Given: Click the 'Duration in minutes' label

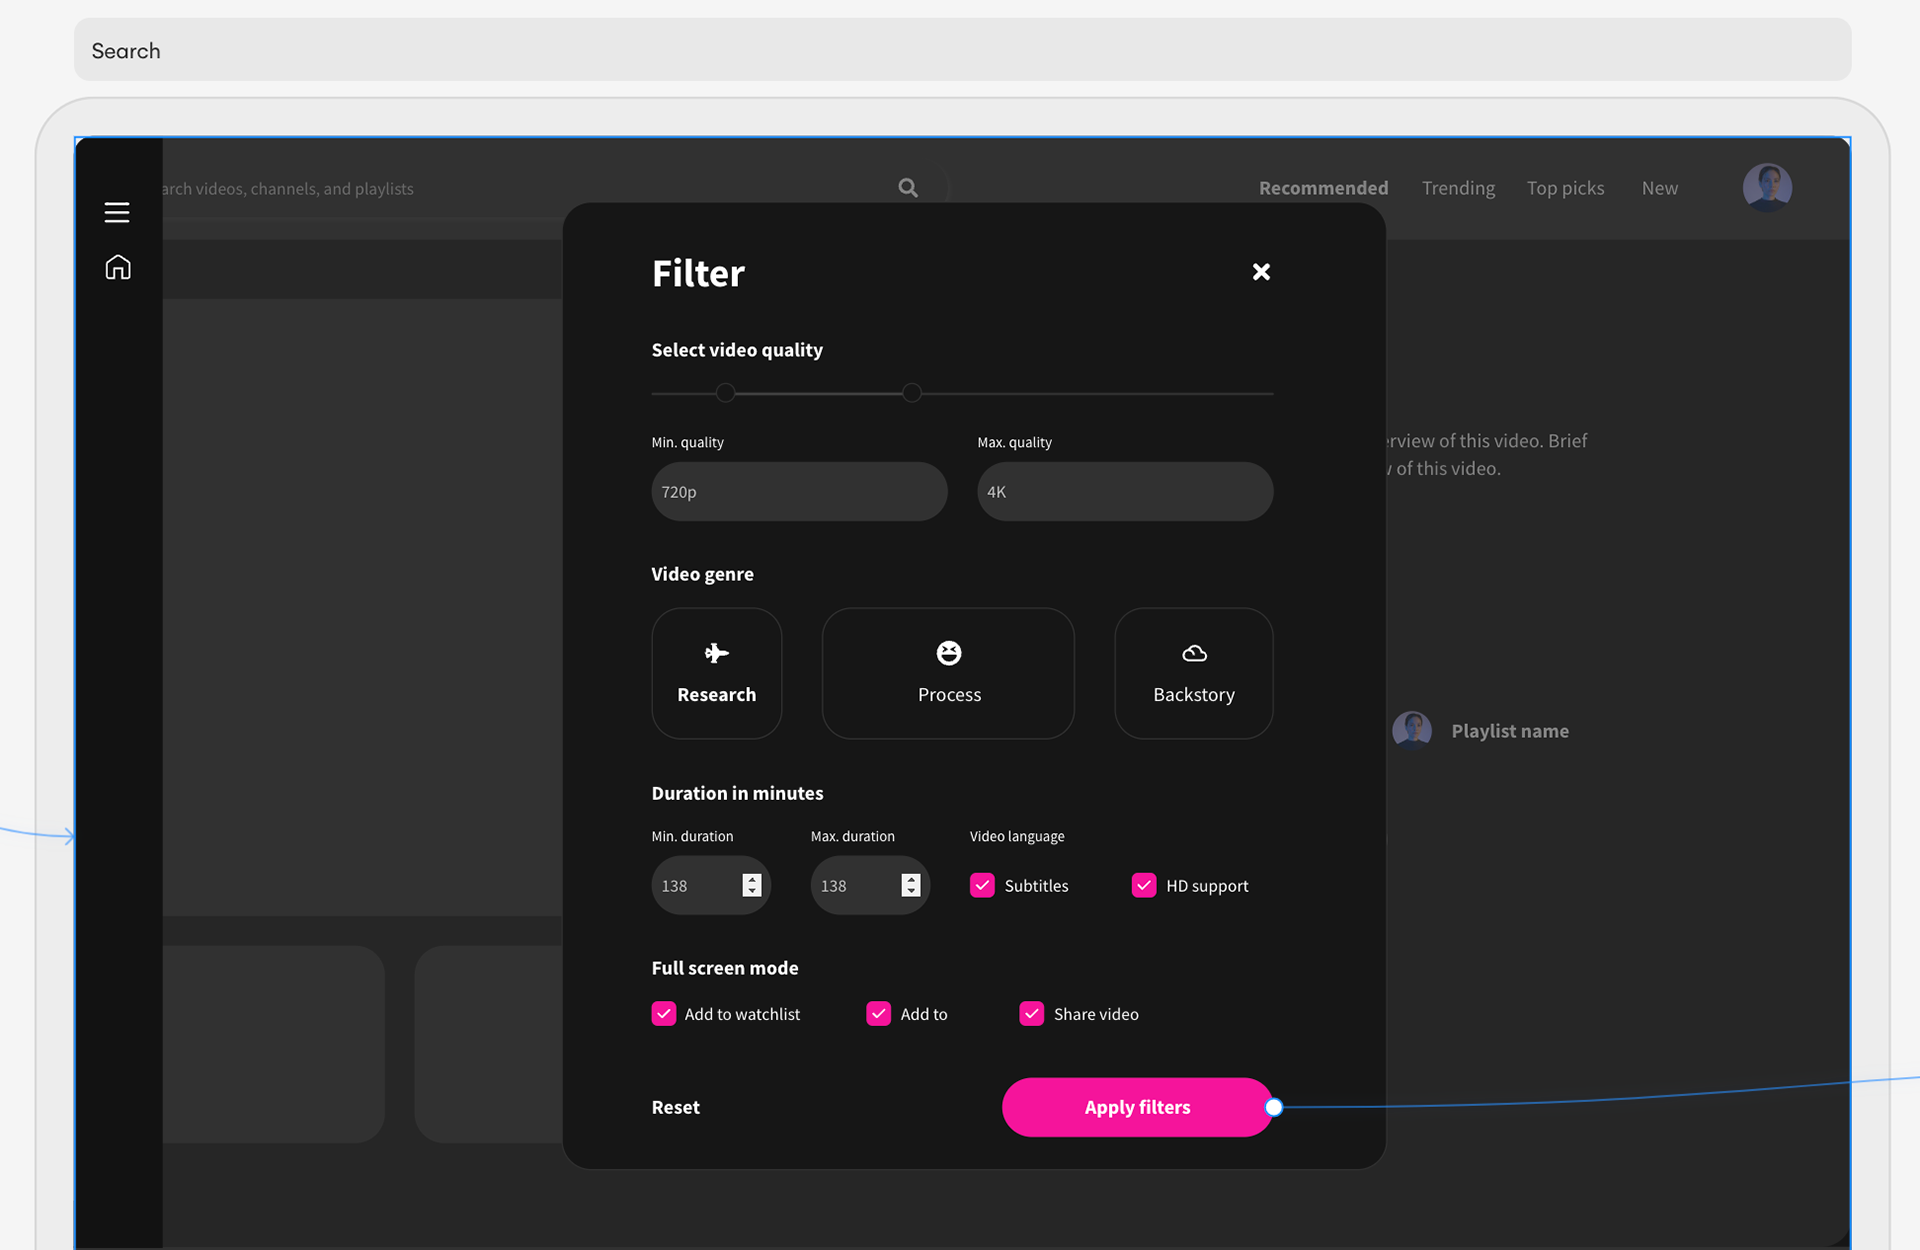Looking at the screenshot, I should [x=737, y=793].
